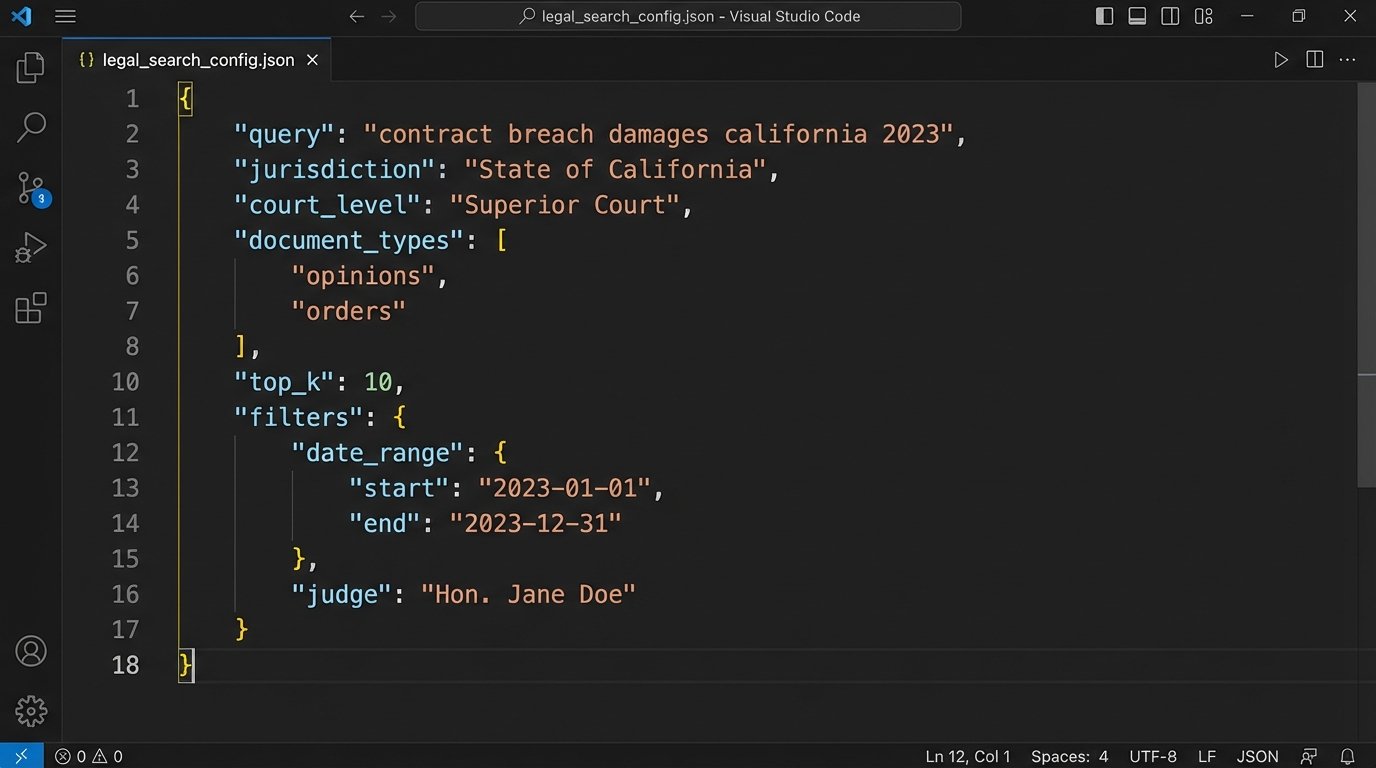Screen dimensions: 1376x768
Task: Click the notifications bell in the status bar
Action: (1347, 756)
